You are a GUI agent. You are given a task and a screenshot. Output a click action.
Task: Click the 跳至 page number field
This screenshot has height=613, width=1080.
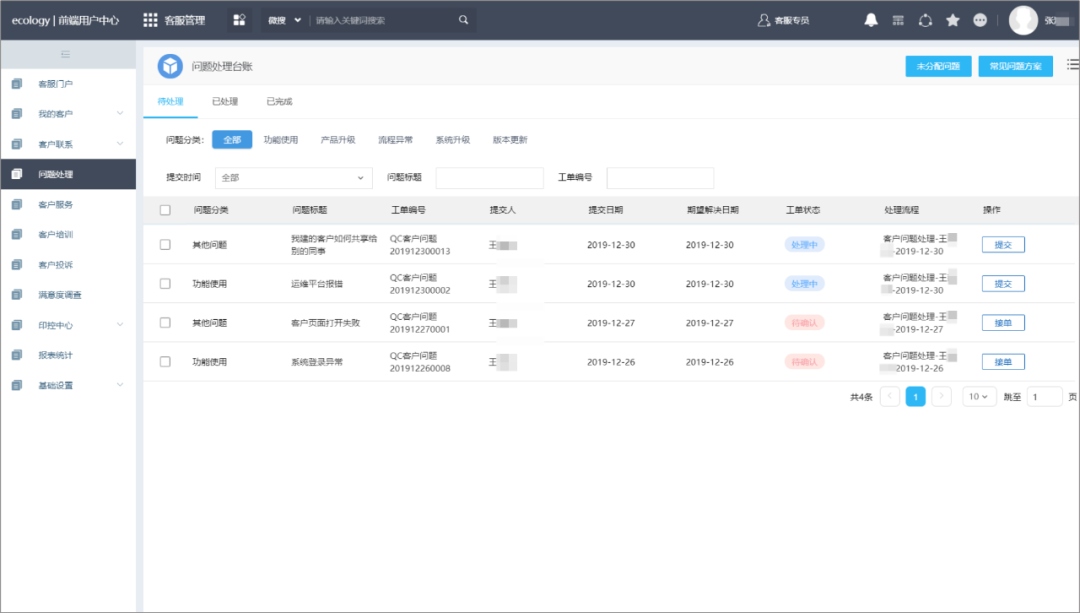[x=1044, y=397]
